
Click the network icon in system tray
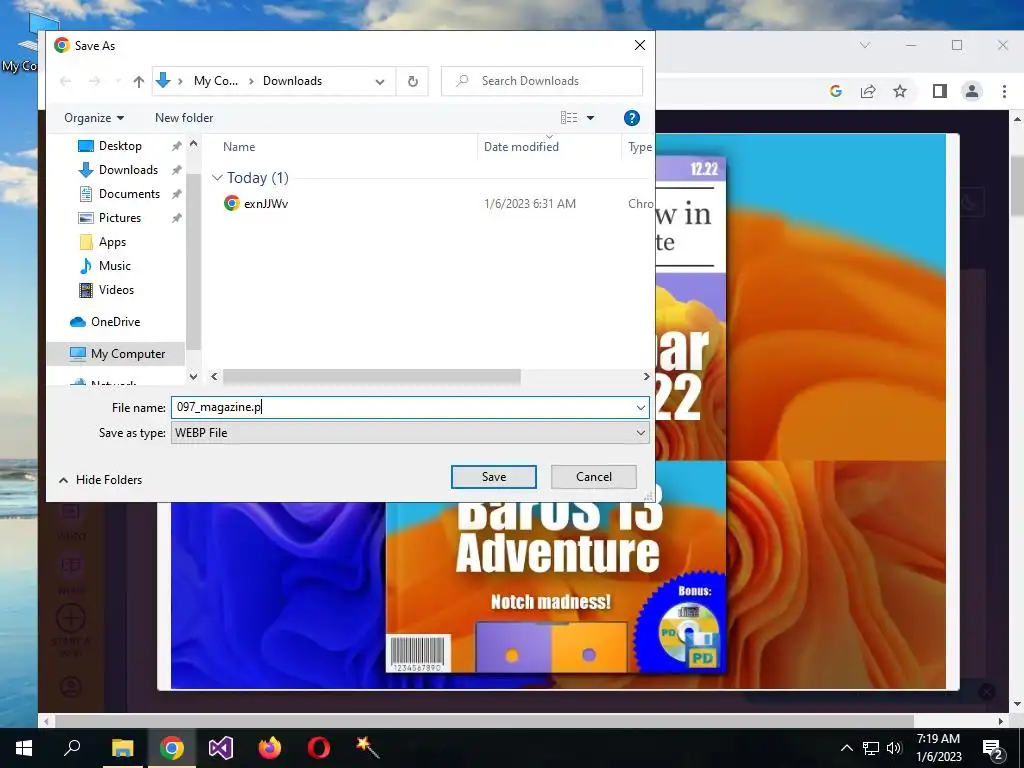(x=871, y=748)
